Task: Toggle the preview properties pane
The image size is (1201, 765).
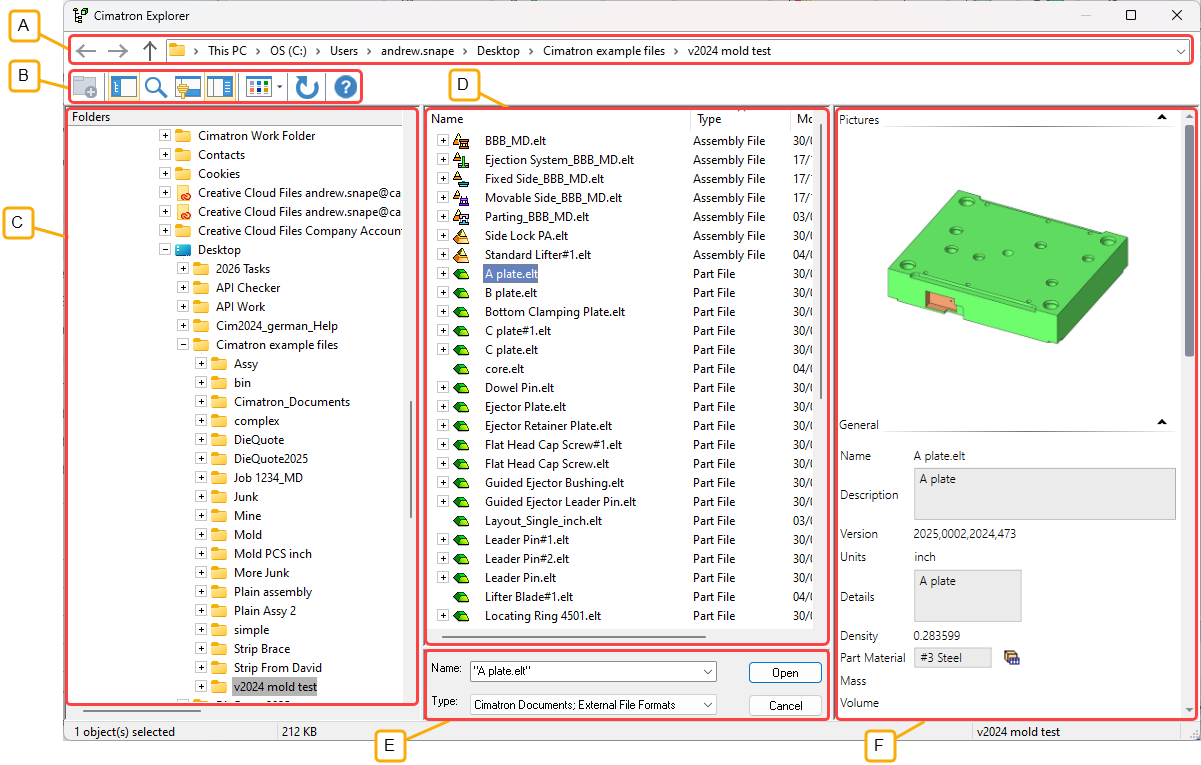Action: [220, 87]
